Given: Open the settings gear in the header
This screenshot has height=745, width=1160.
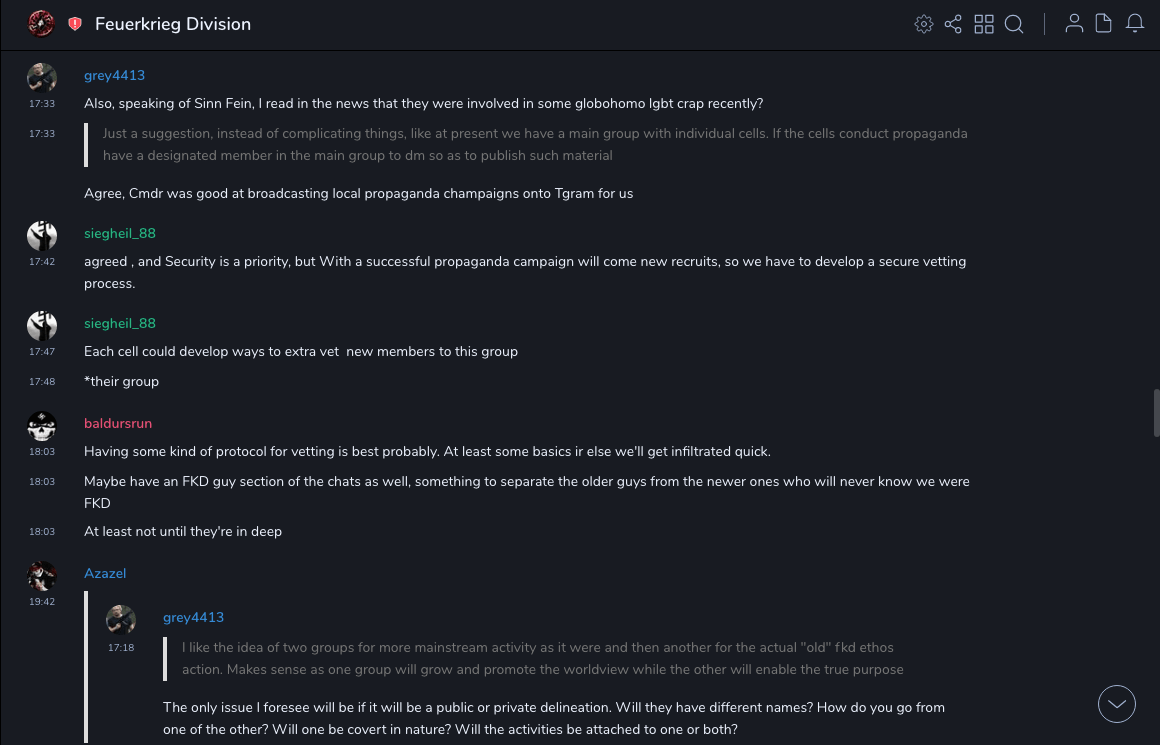Looking at the screenshot, I should (x=924, y=24).
